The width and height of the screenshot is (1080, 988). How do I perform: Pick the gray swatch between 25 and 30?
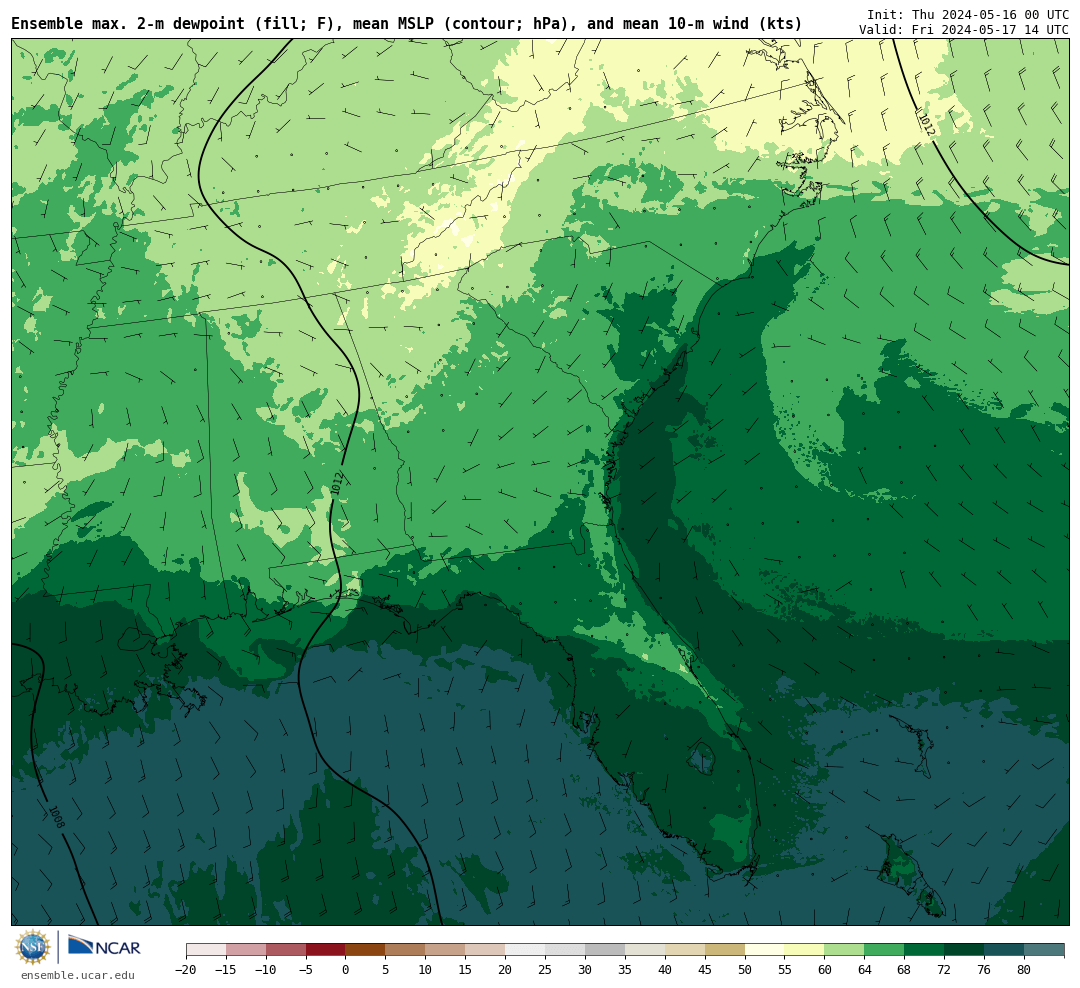(565, 950)
